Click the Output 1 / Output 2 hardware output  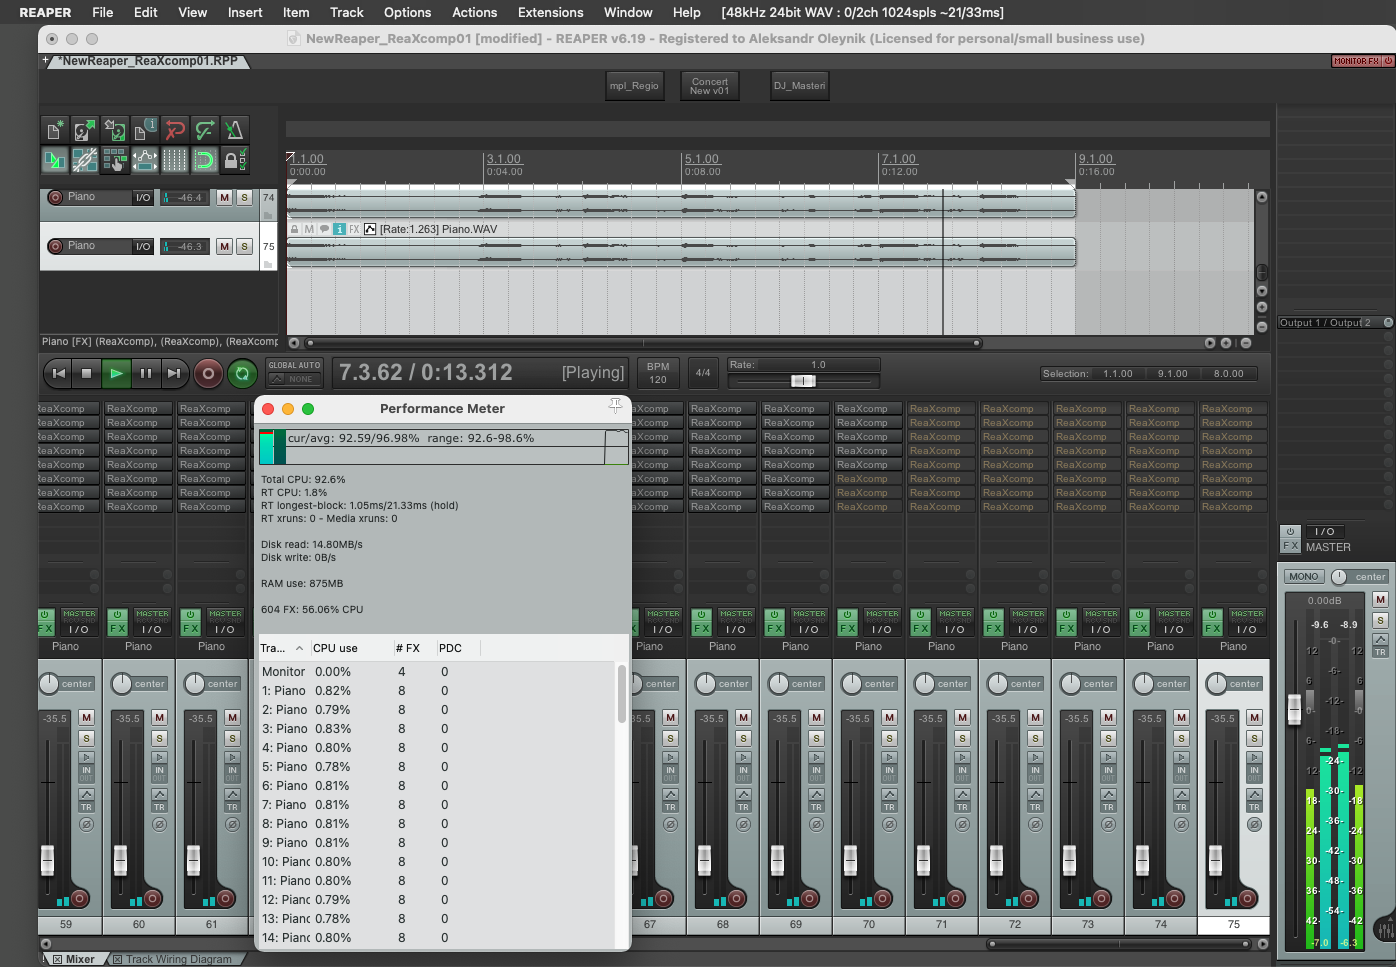(x=1328, y=323)
